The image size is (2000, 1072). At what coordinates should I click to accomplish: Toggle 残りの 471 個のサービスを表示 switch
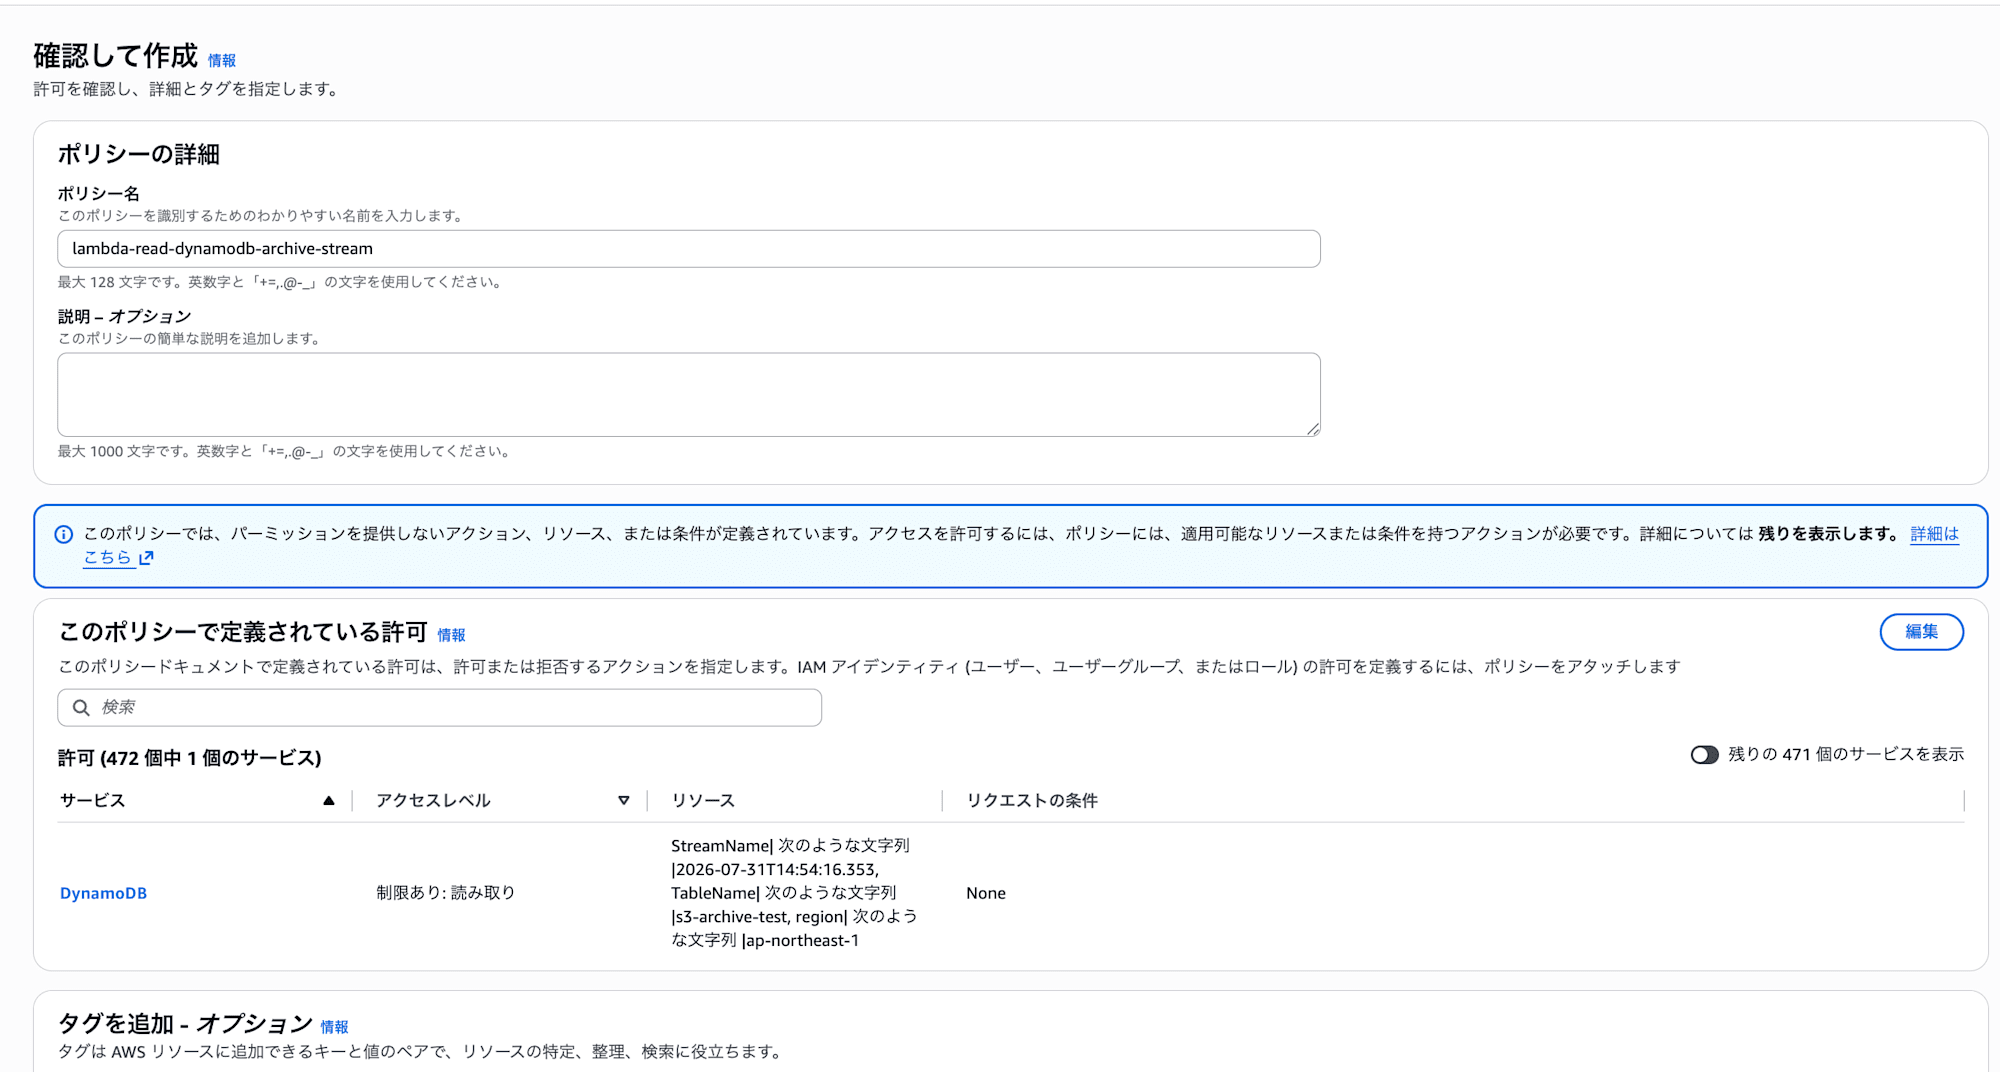pyautogui.click(x=1704, y=755)
